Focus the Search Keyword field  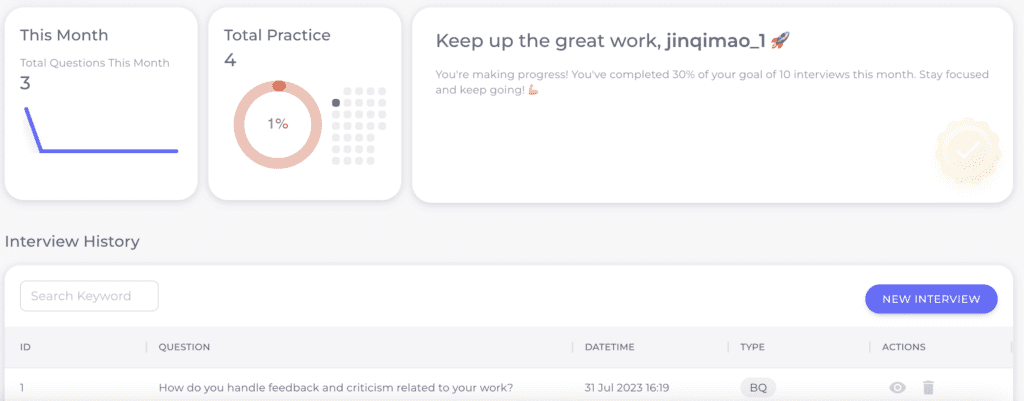click(89, 296)
